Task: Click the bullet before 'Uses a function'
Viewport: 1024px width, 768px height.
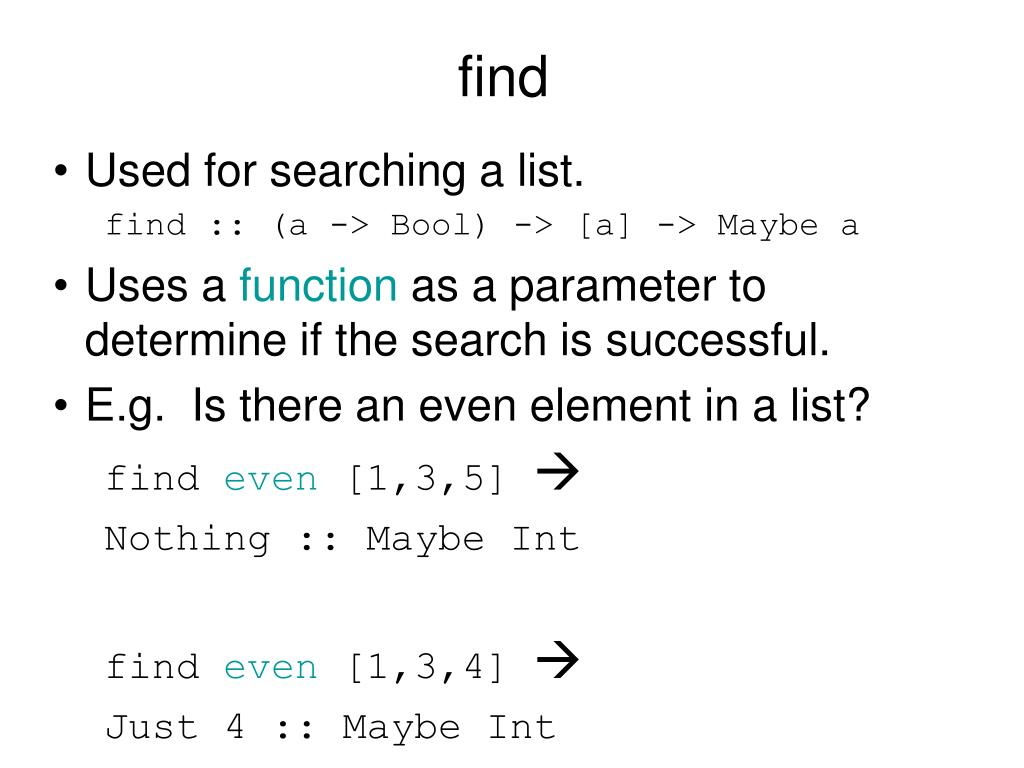Action: 61,286
